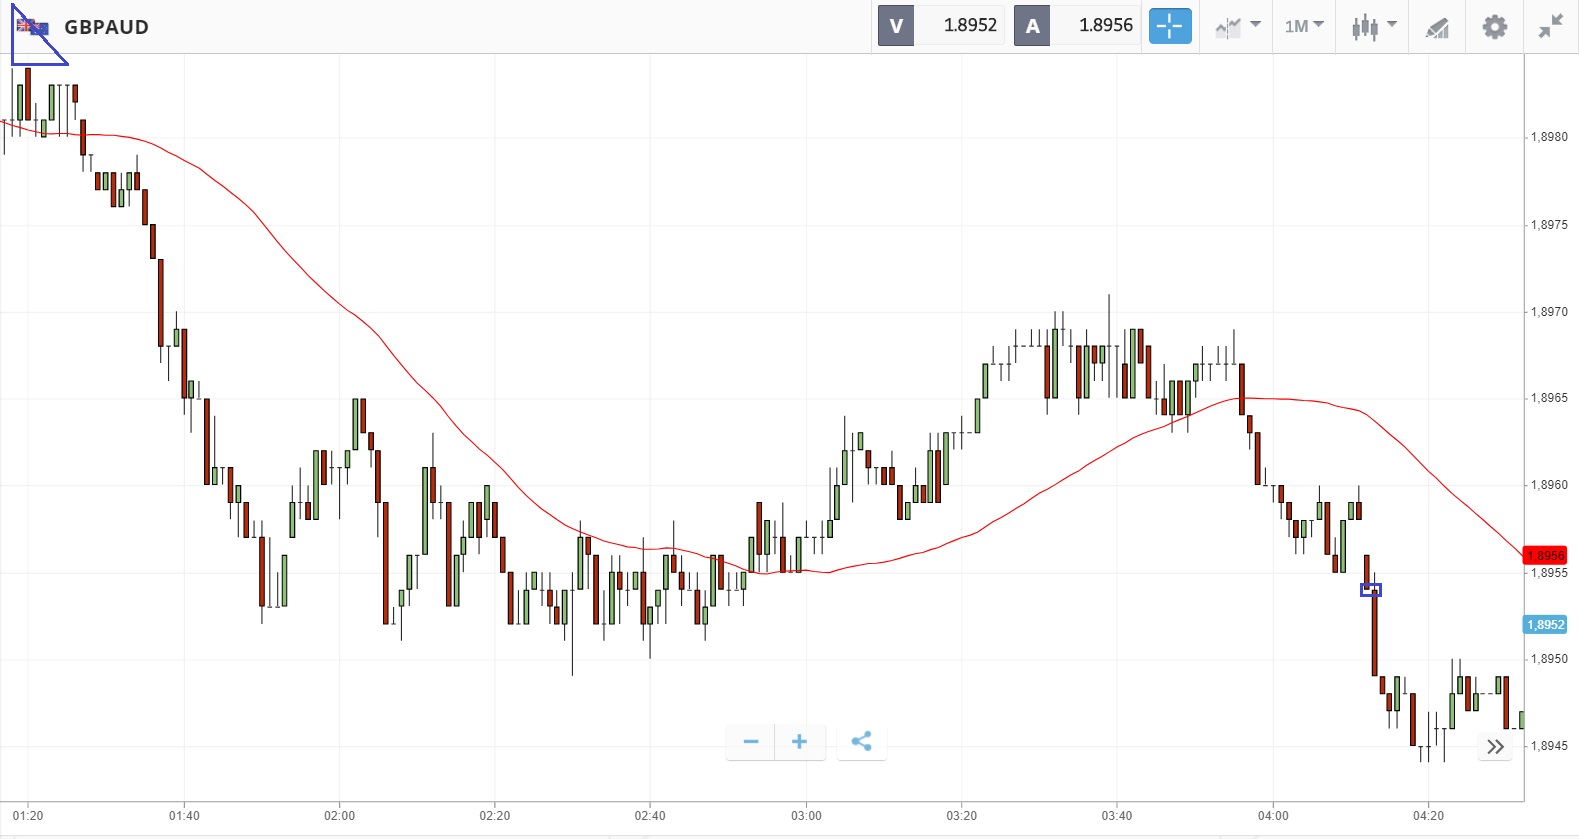The height and width of the screenshot is (839, 1579).
Task: Click the GBPAUD symbol name
Action: (106, 27)
